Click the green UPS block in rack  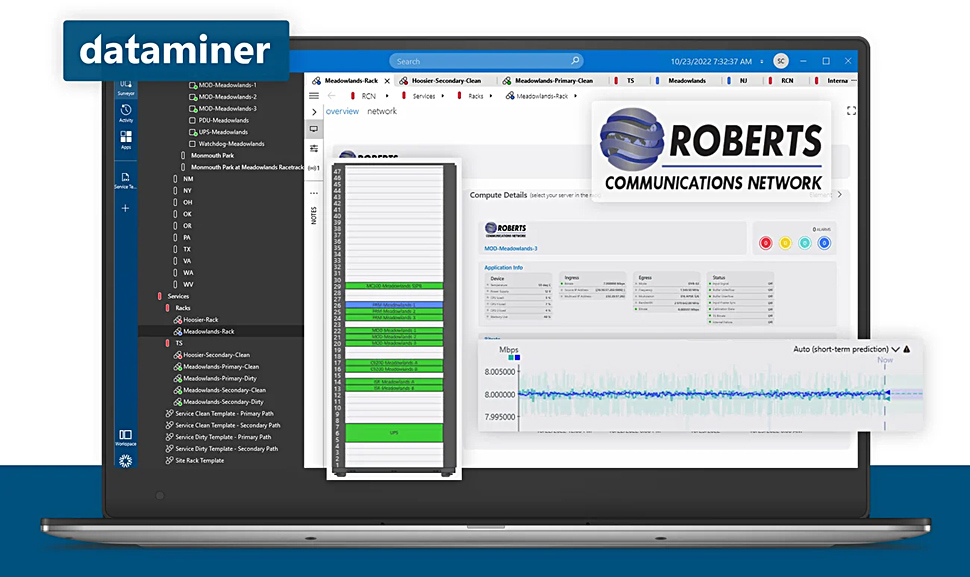pyautogui.click(x=393, y=432)
